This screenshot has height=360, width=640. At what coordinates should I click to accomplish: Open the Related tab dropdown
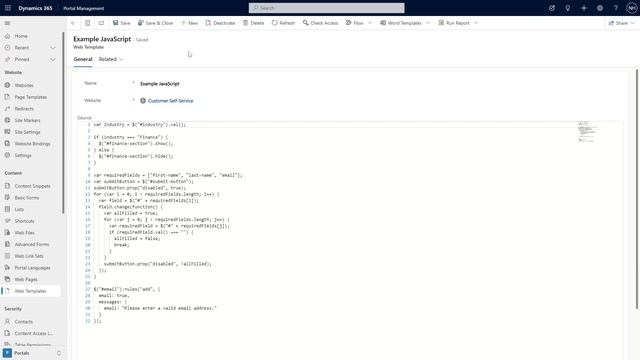[x=111, y=60]
